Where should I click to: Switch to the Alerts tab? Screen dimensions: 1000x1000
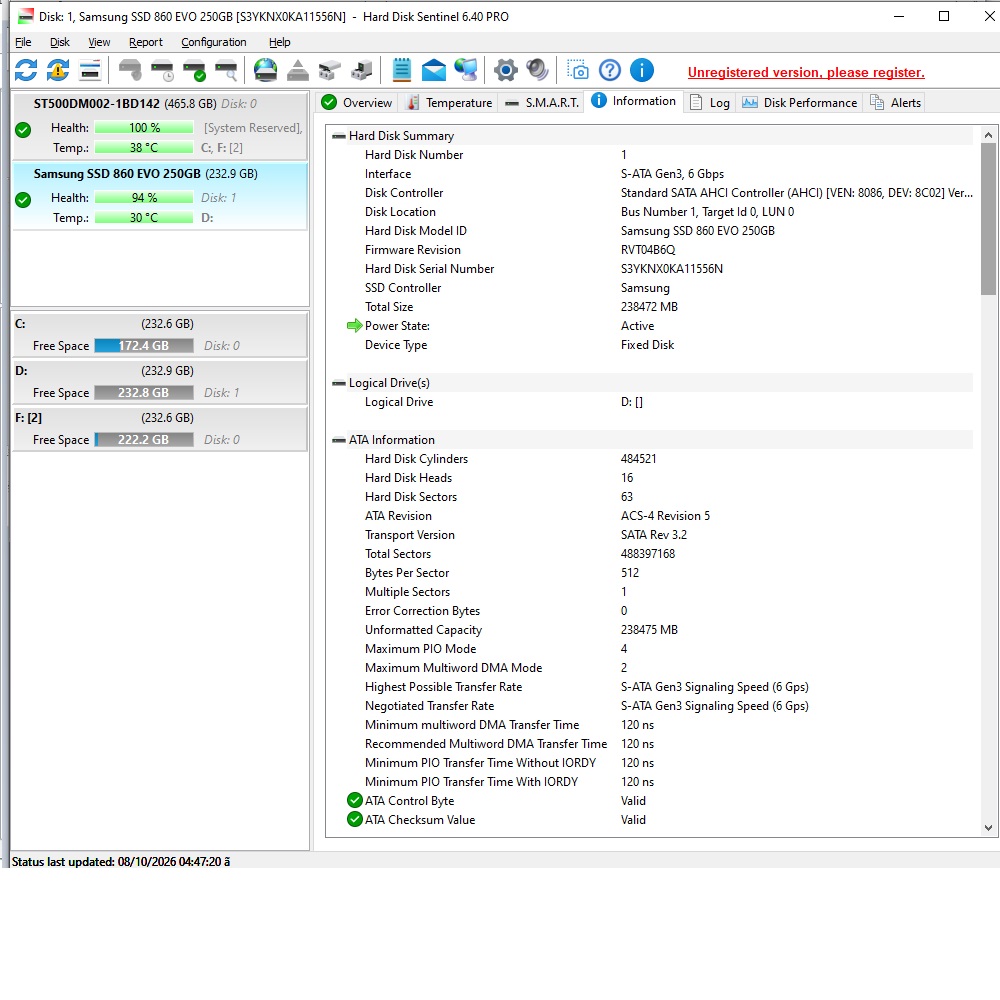895,103
